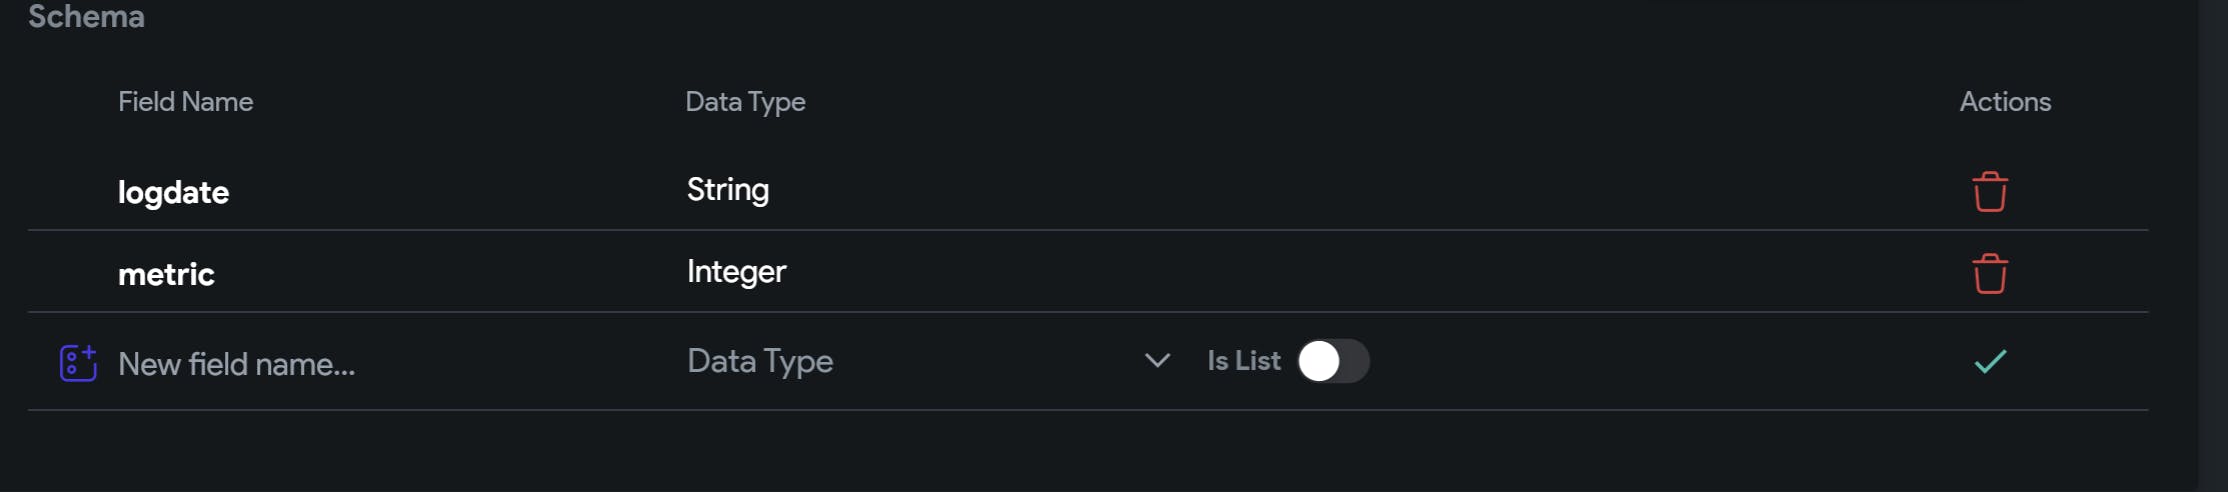This screenshot has height=492, width=2228.
Task: Delete the logdate field with trash icon
Action: pyautogui.click(x=1989, y=192)
